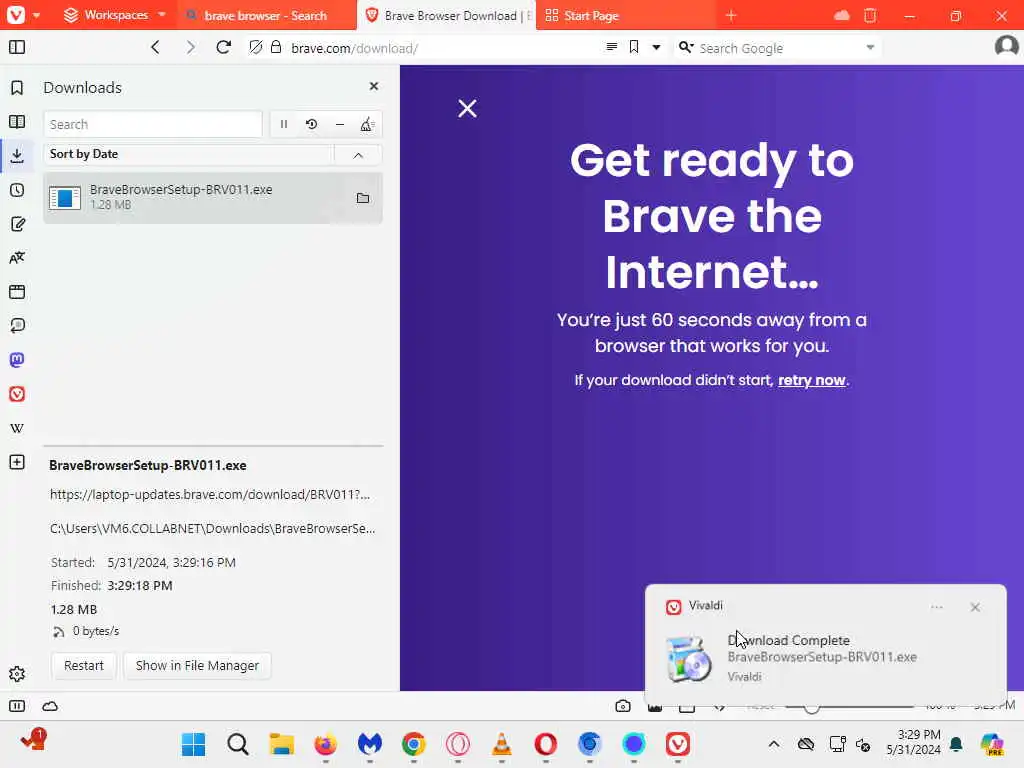Open the Window panel
The image size is (1024, 768).
(17, 292)
